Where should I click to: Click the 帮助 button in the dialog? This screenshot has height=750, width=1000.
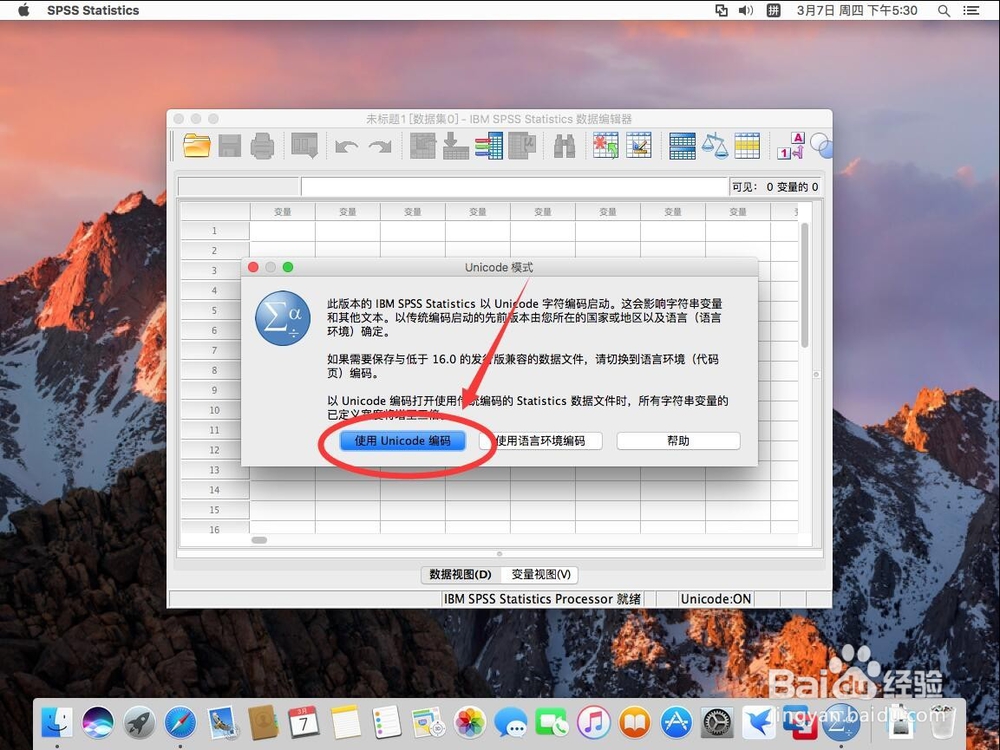678,441
